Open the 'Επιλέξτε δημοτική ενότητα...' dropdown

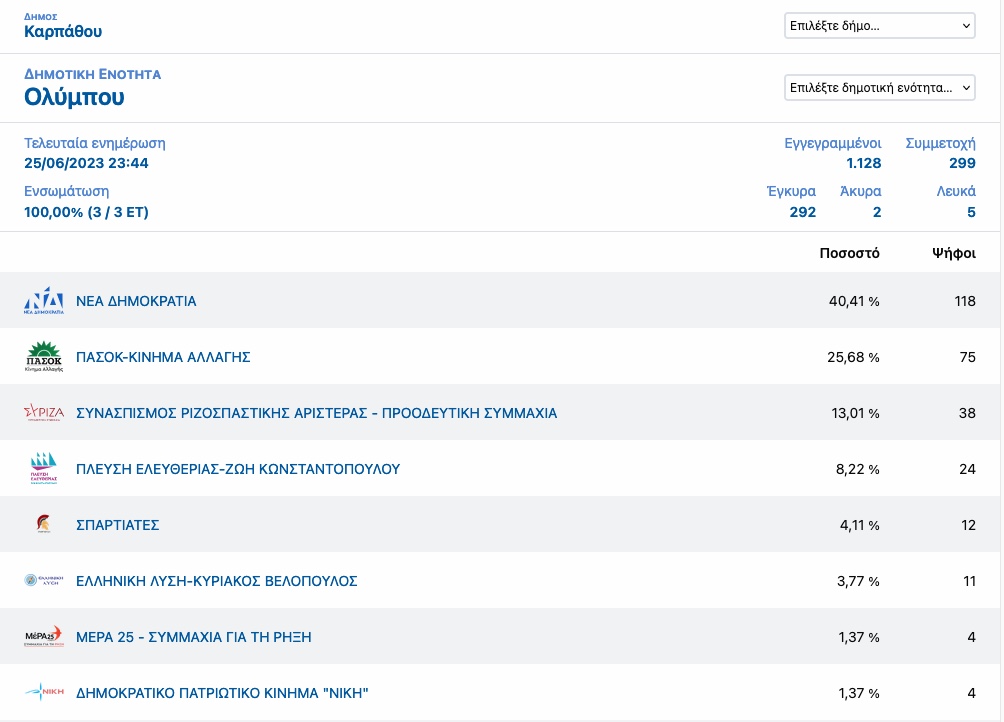point(880,88)
